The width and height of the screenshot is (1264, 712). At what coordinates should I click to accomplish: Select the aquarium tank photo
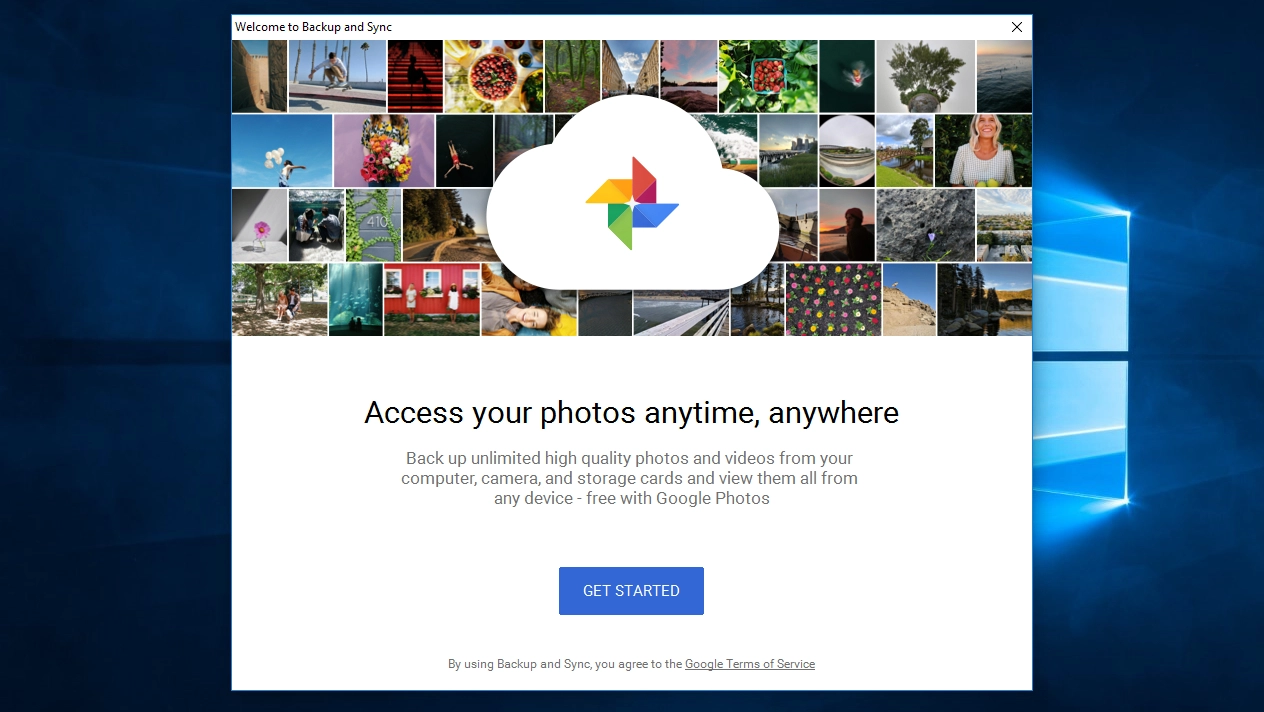pyautogui.click(x=356, y=300)
